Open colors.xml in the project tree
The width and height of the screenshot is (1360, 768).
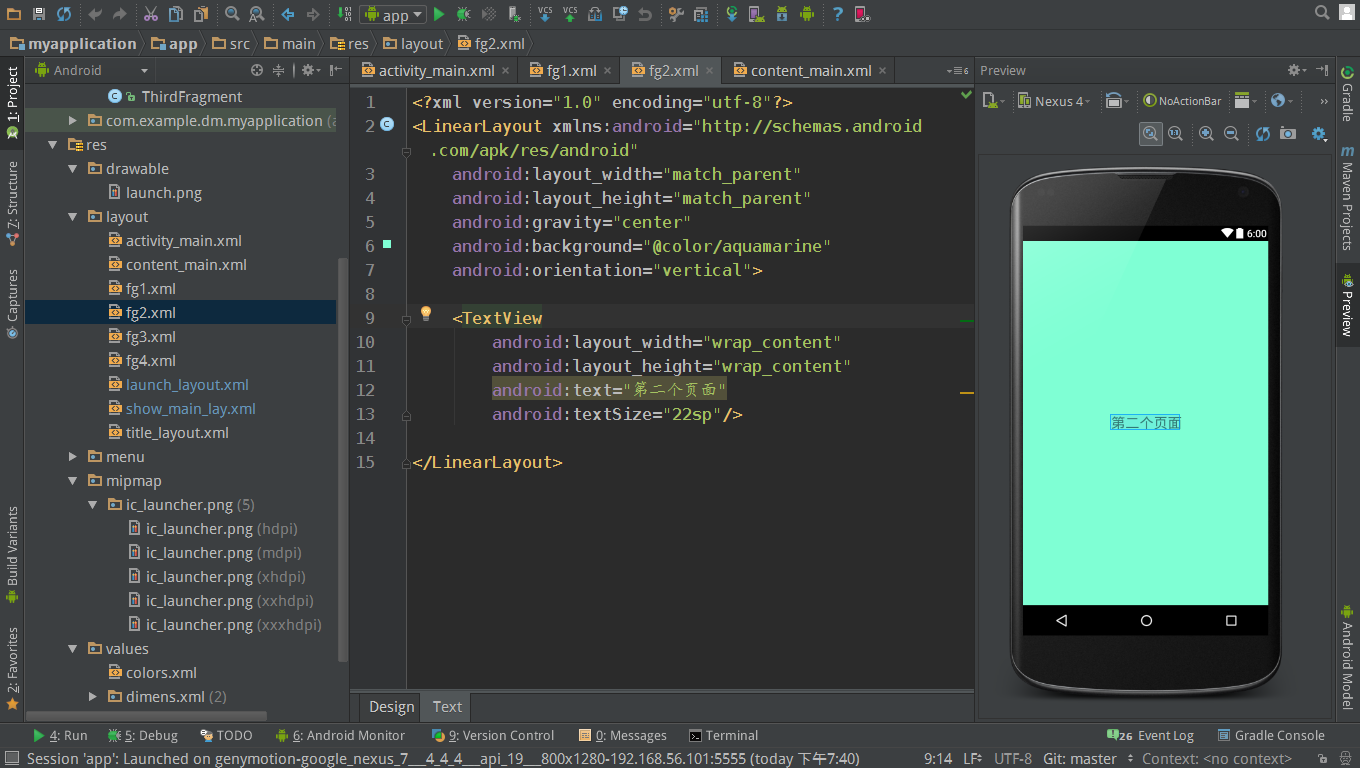coord(160,673)
